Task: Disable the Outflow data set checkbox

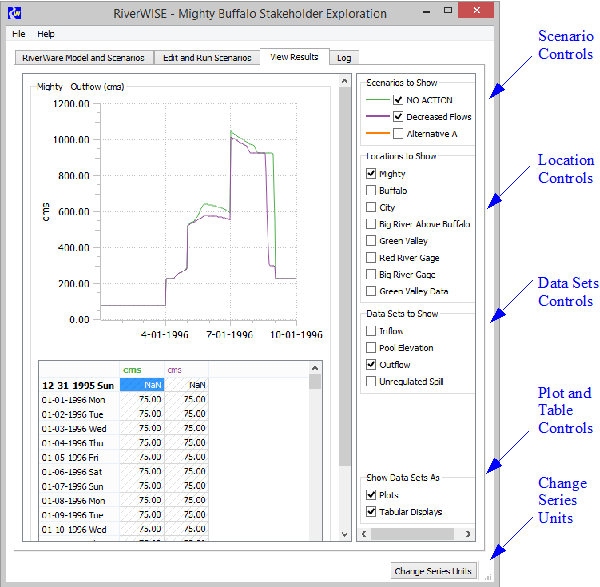Action: pyautogui.click(x=372, y=365)
